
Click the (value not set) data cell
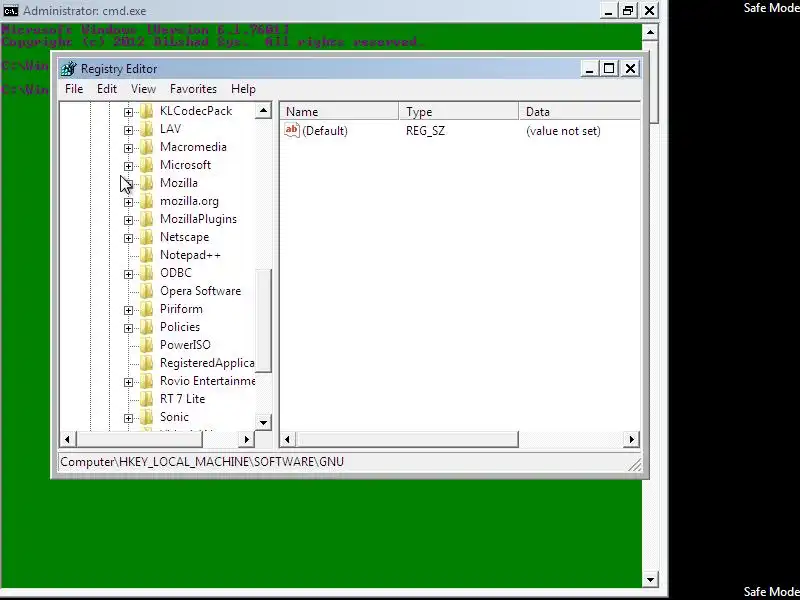(563, 131)
